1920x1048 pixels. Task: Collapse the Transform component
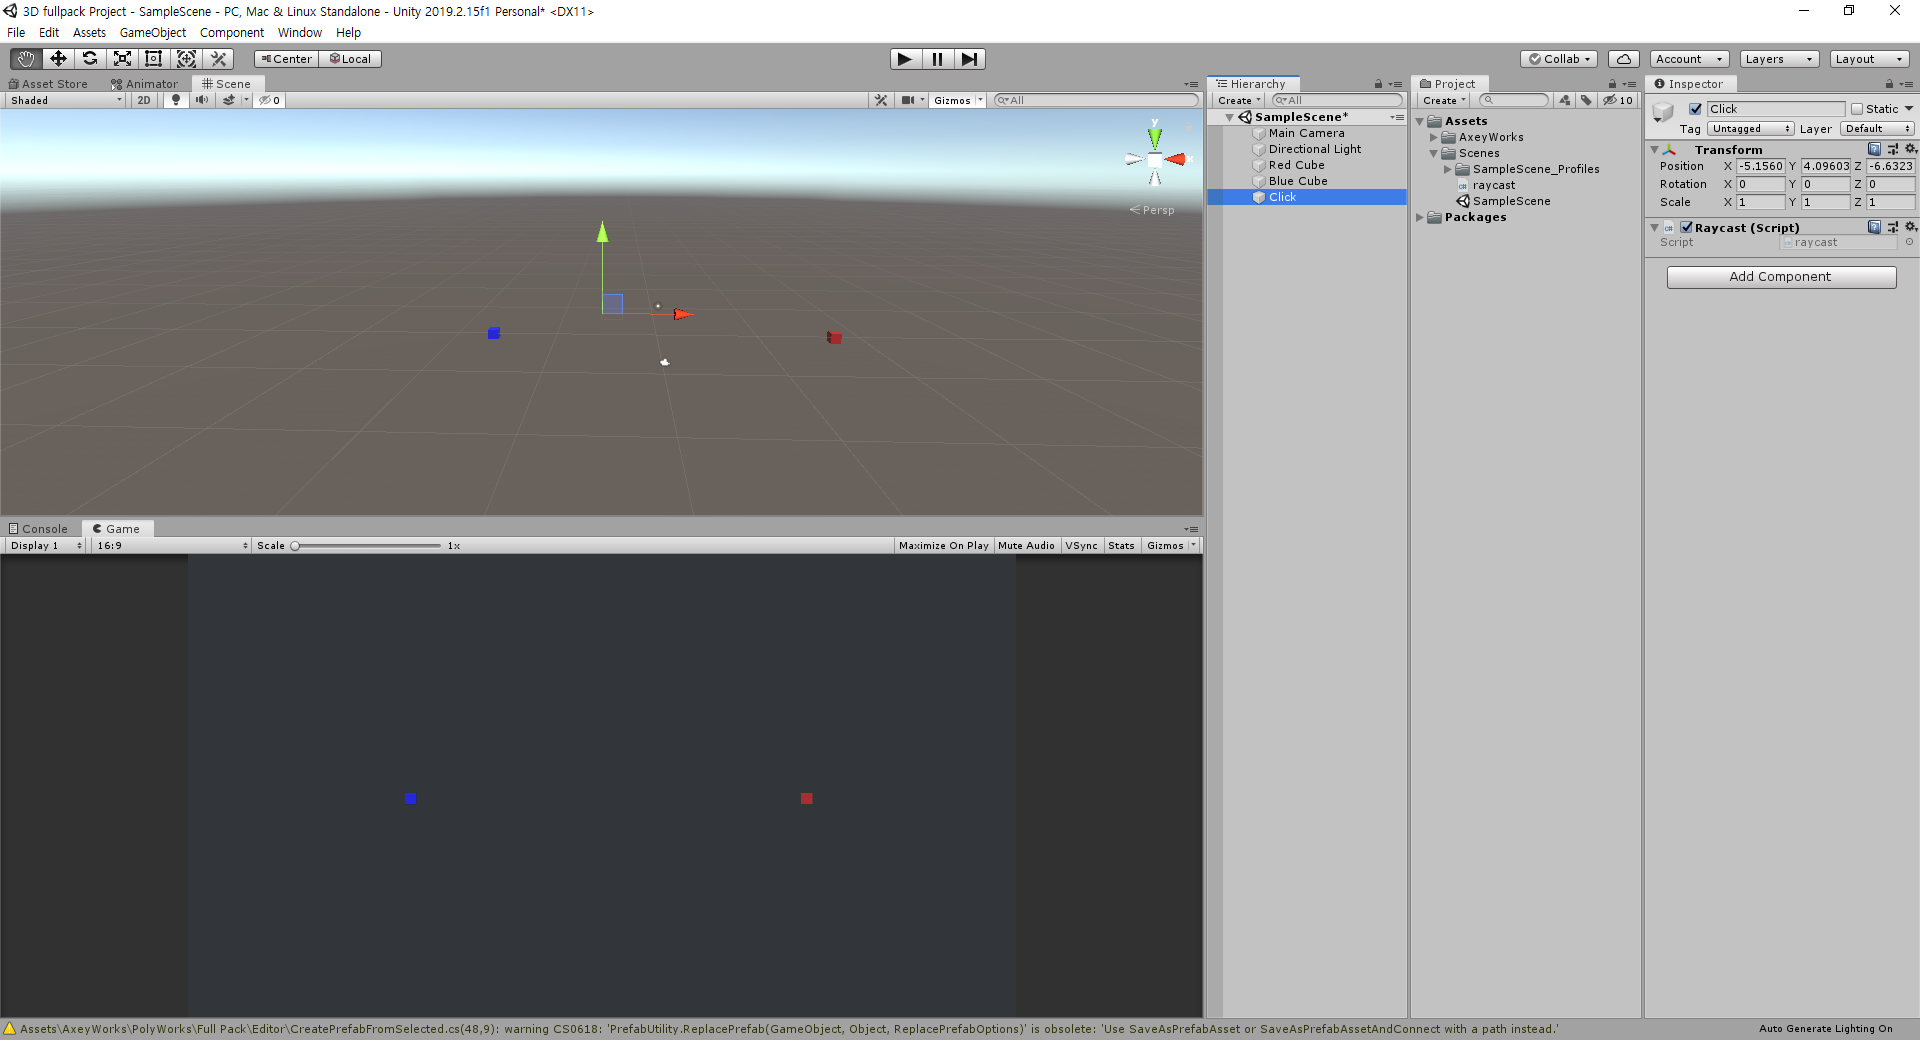pyautogui.click(x=1654, y=149)
